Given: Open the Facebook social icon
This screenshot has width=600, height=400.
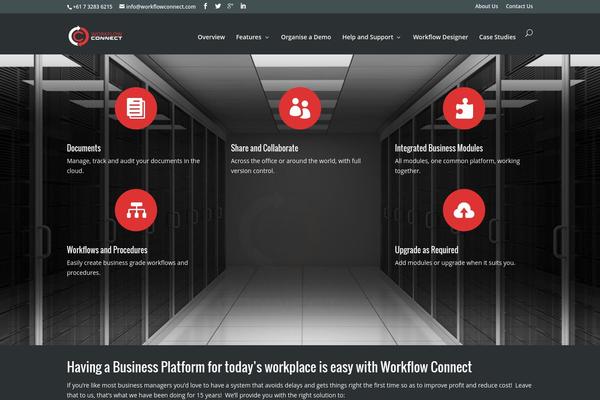Looking at the screenshot, I should [205, 6].
